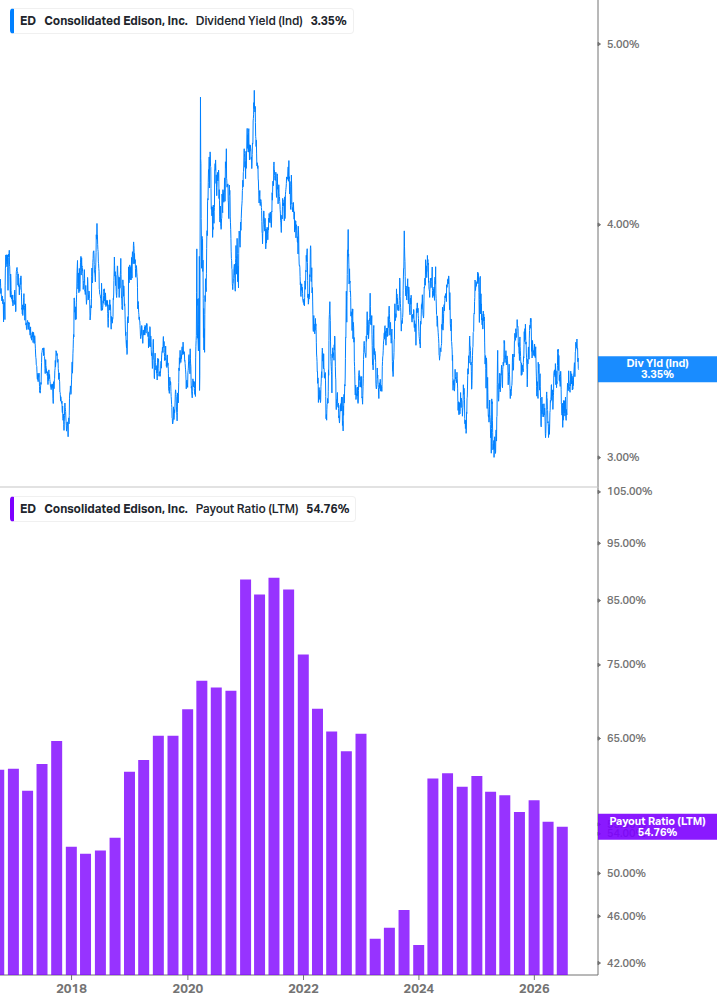
Task: Click the Payout Ratio (LTM) legend label
Action: click(247, 509)
